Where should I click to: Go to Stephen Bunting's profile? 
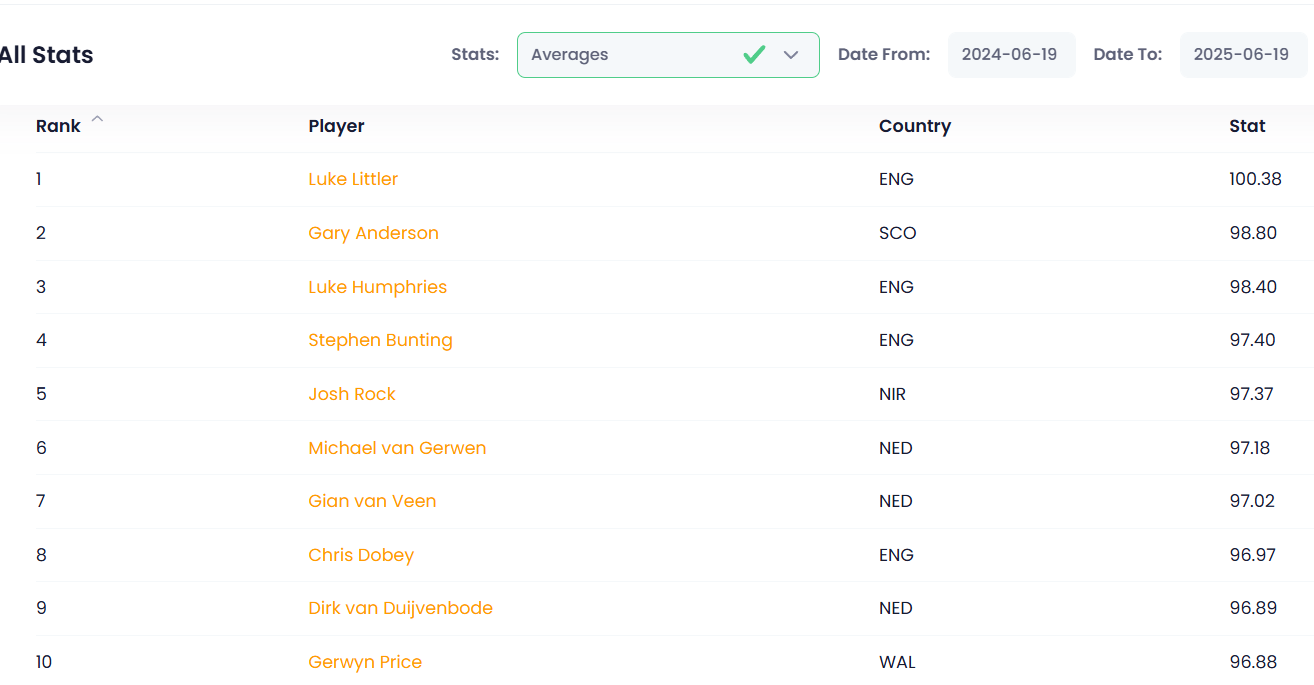[x=380, y=340]
